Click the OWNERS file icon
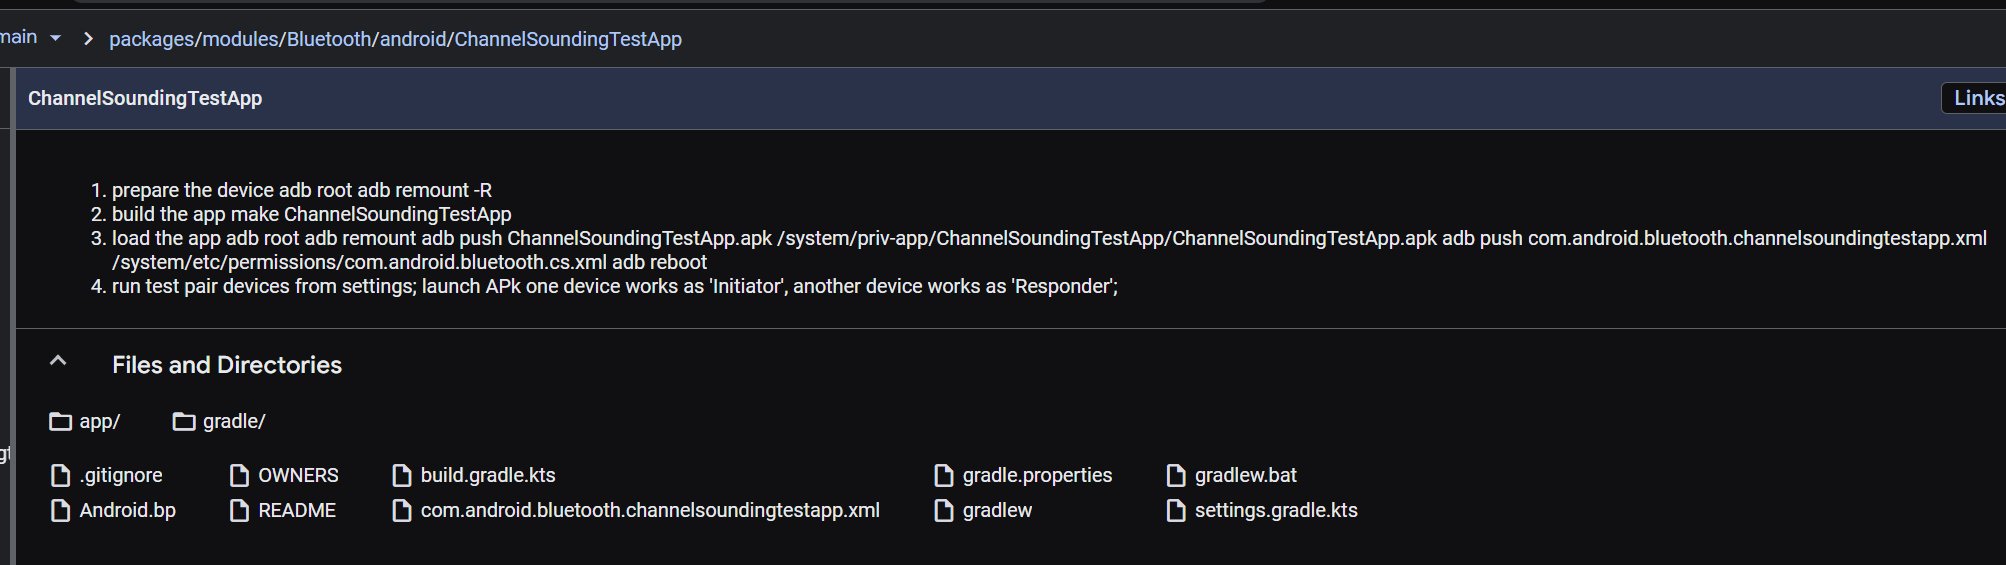Image resolution: width=2006 pixels, height=565 pixels. [239, 476]
